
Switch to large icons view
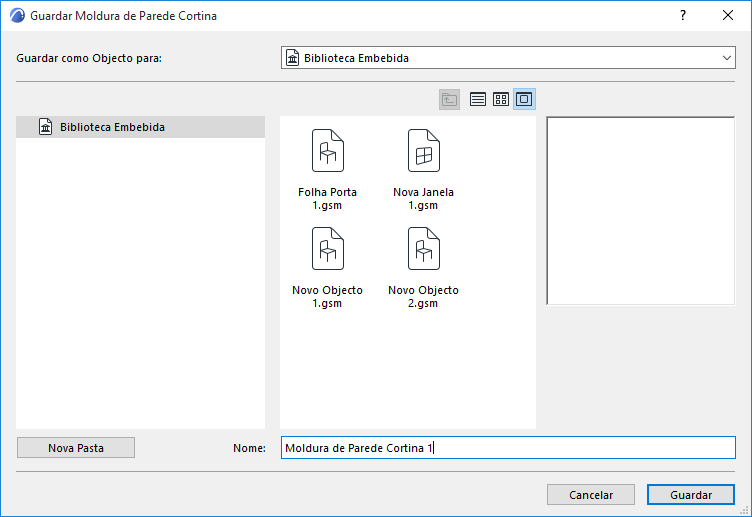(524, 99)
